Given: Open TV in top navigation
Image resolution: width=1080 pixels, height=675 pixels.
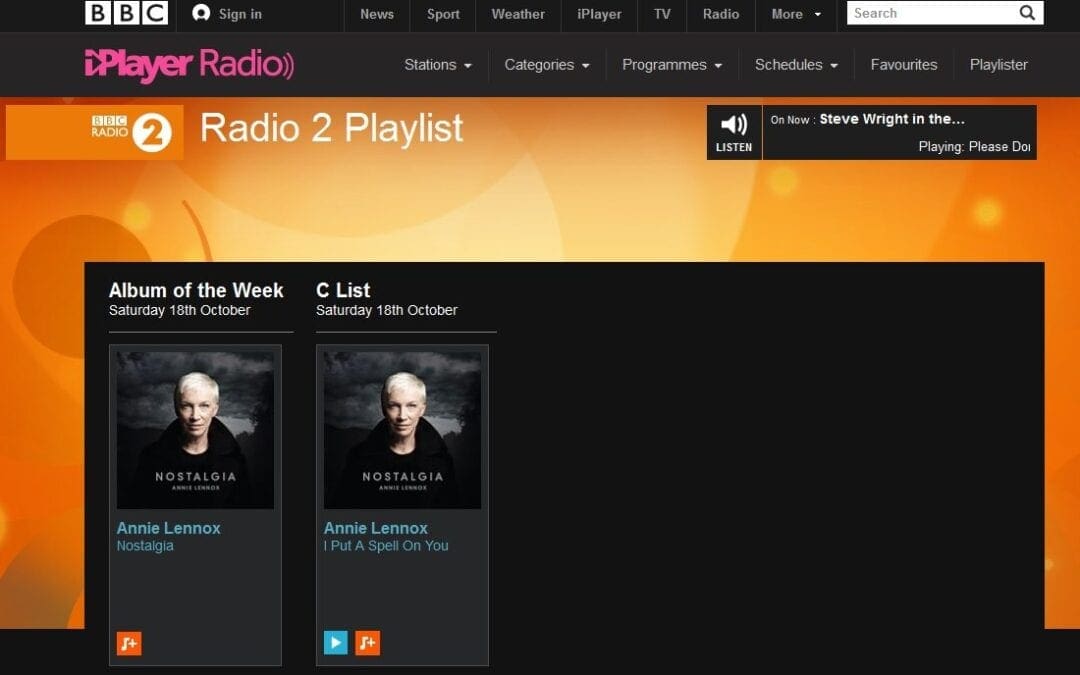Looking at the screenshot, I should [662, 14].
